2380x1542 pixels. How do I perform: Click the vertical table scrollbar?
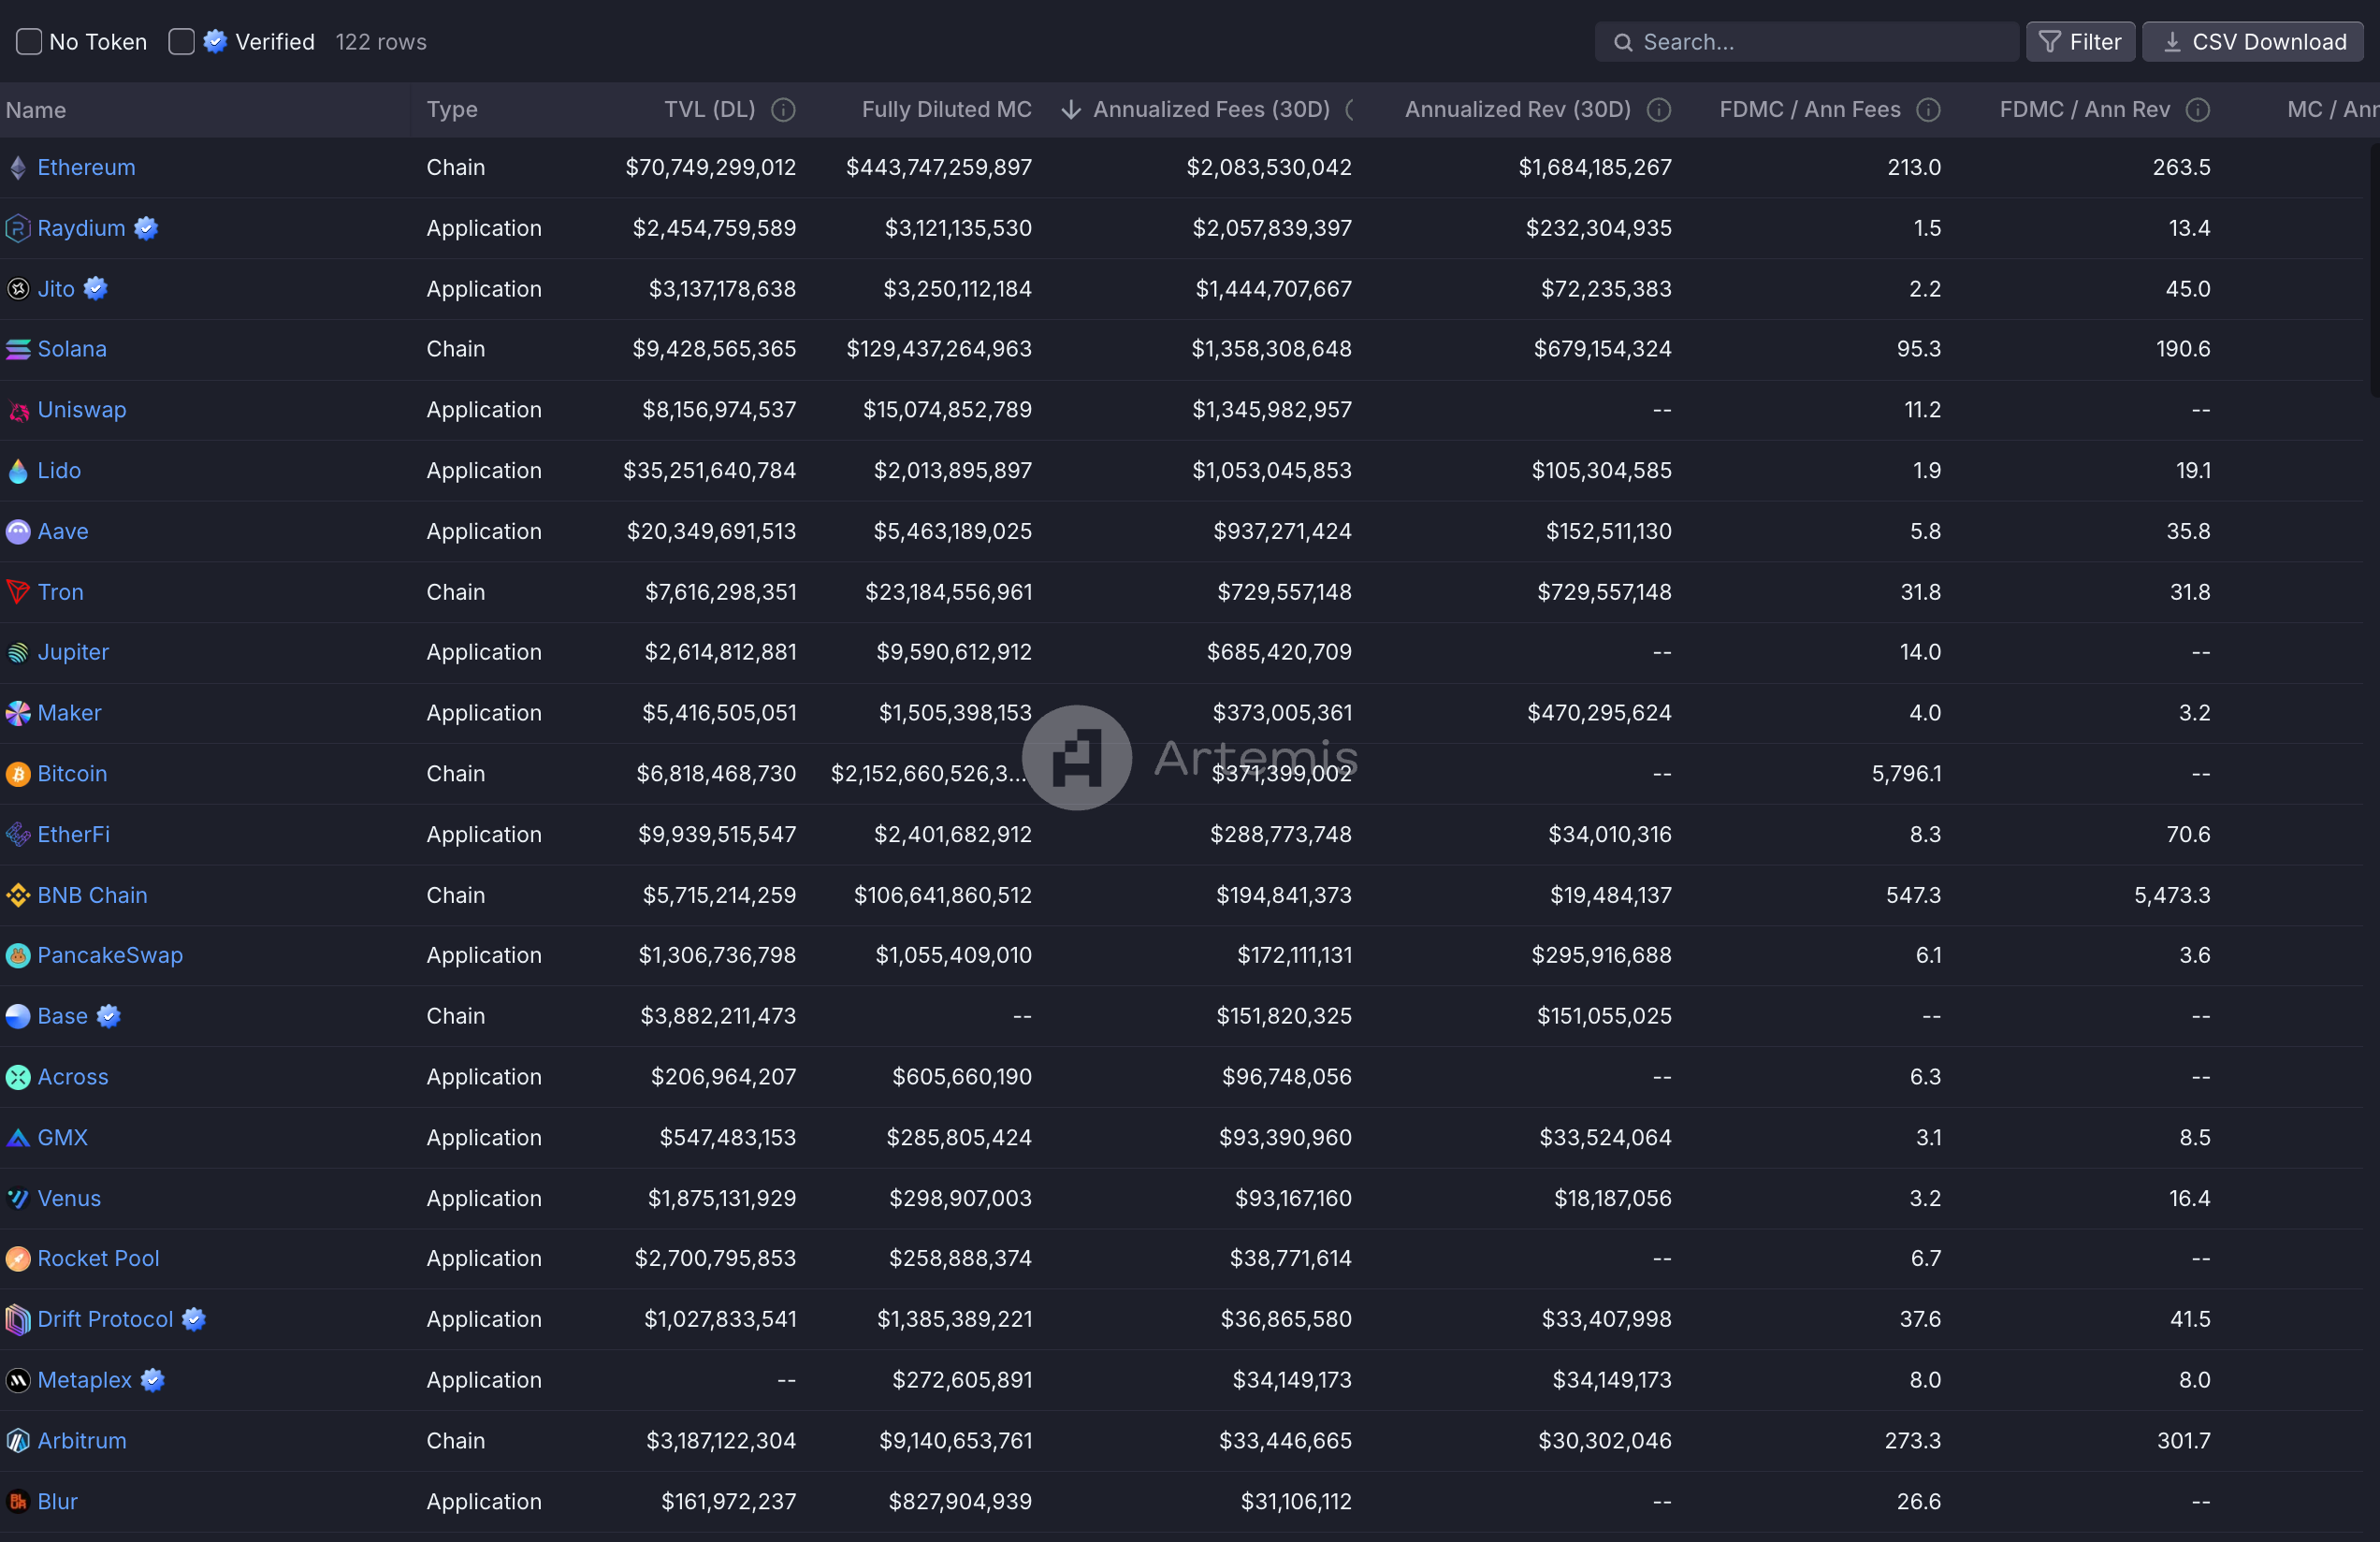click(2374, 270)
